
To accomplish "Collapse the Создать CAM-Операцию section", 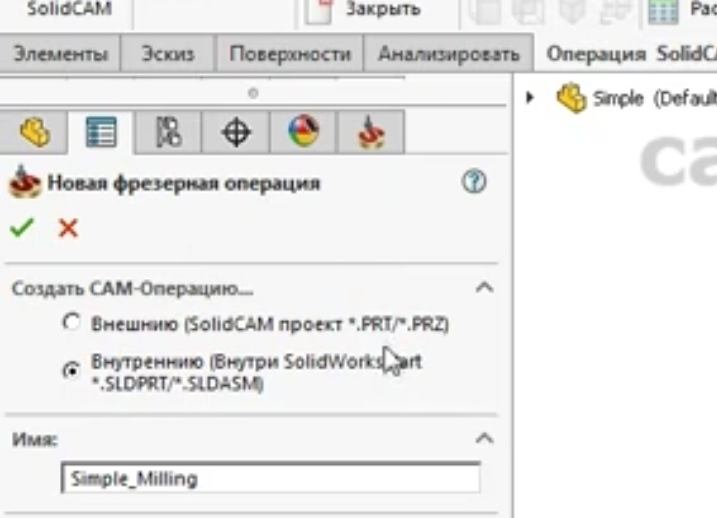I will [484, 288].
